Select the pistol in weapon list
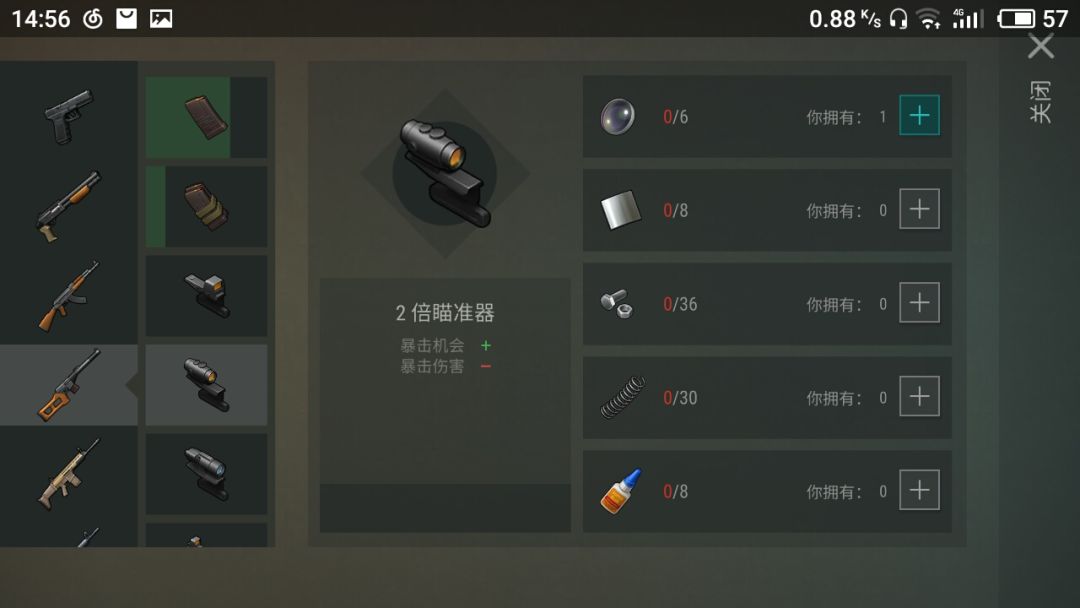The width and height of the screenshot is (1080, 608). click(x=68, y=116)
